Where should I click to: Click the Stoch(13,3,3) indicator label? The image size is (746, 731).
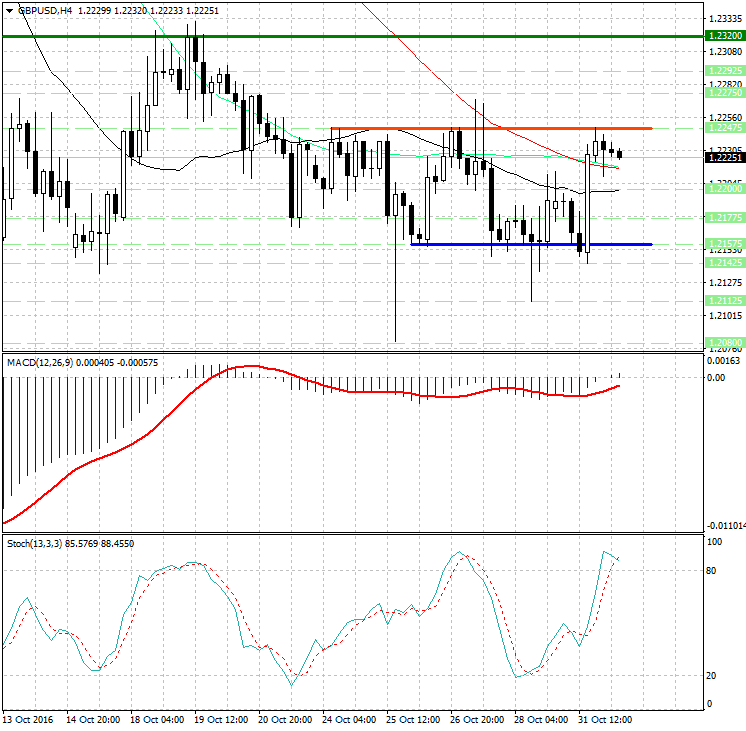[x=42, y=543]
